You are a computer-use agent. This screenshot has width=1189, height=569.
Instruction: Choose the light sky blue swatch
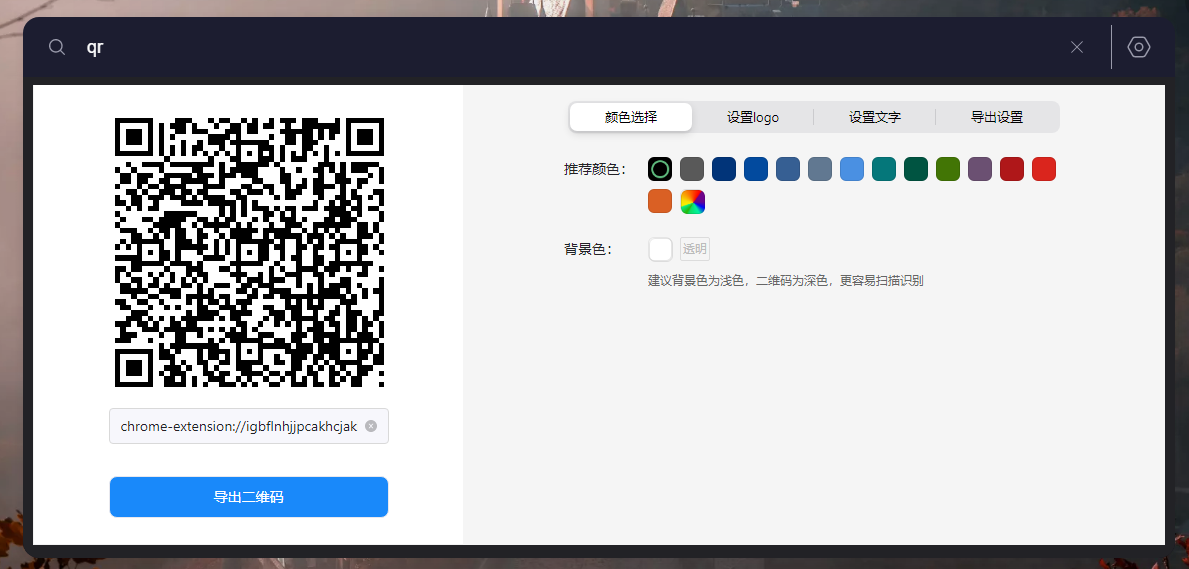tap(852, 168)
